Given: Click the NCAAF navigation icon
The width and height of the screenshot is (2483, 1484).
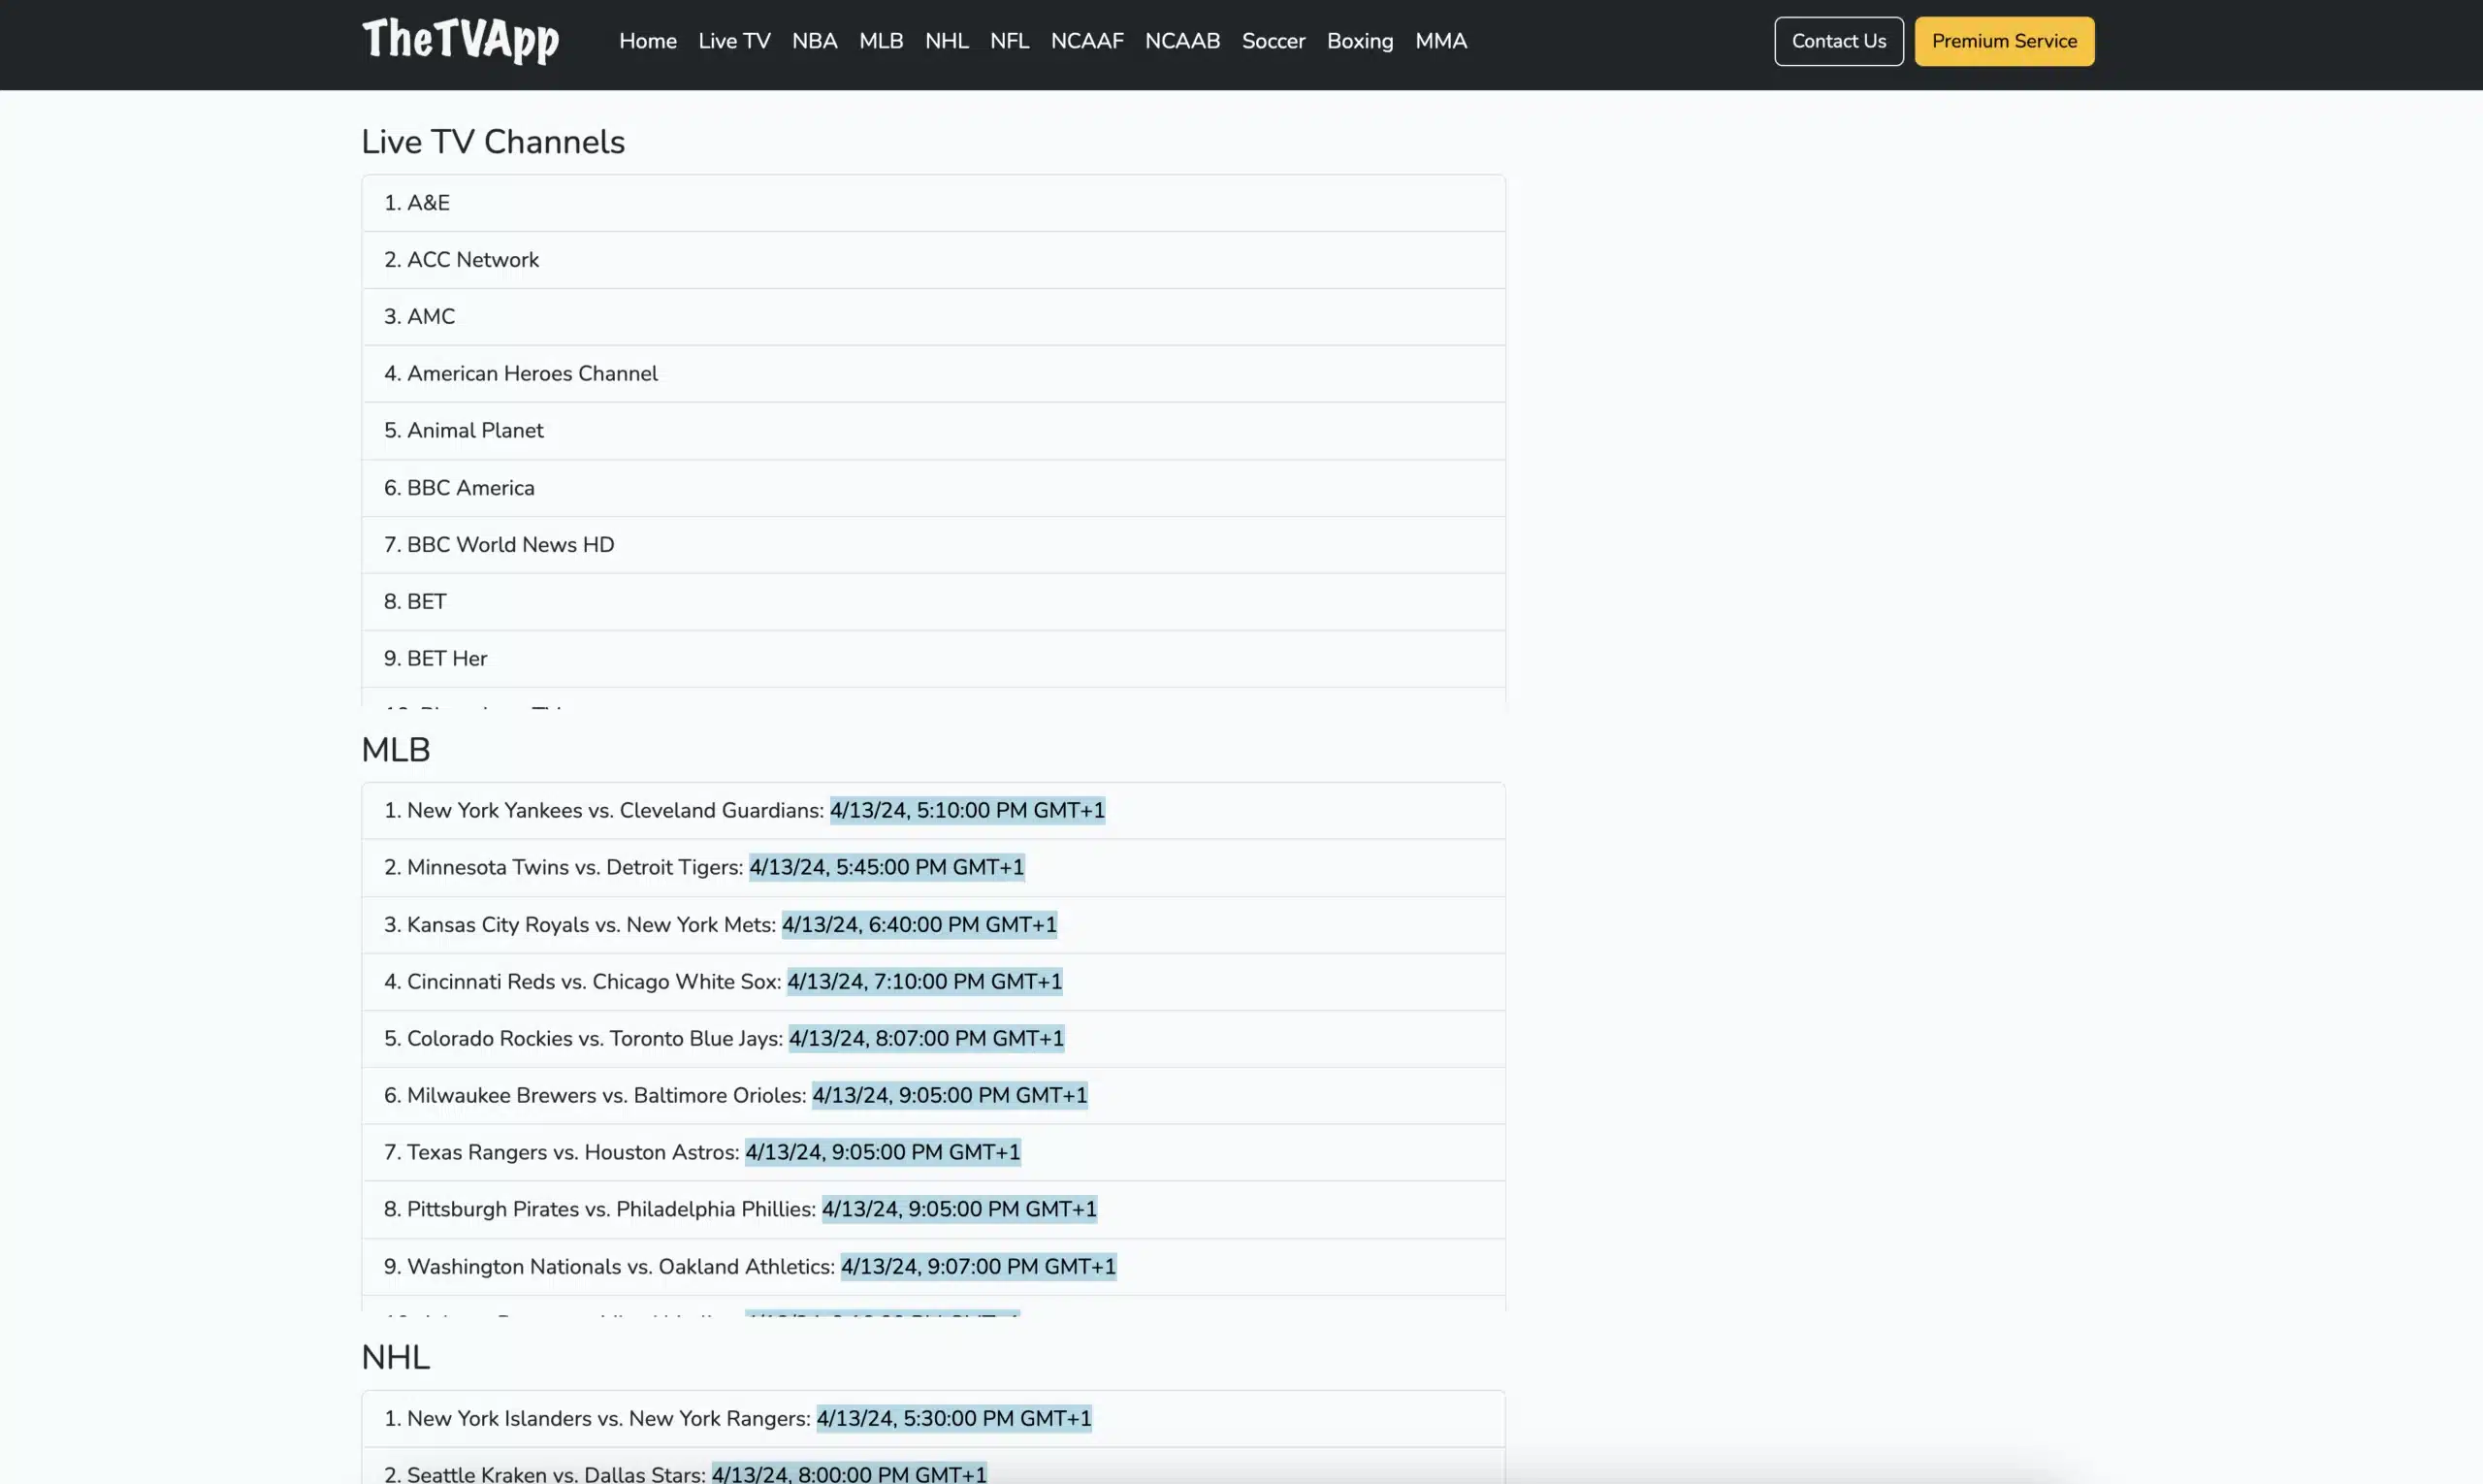Looking at the screenshot, I should 1086,39.
